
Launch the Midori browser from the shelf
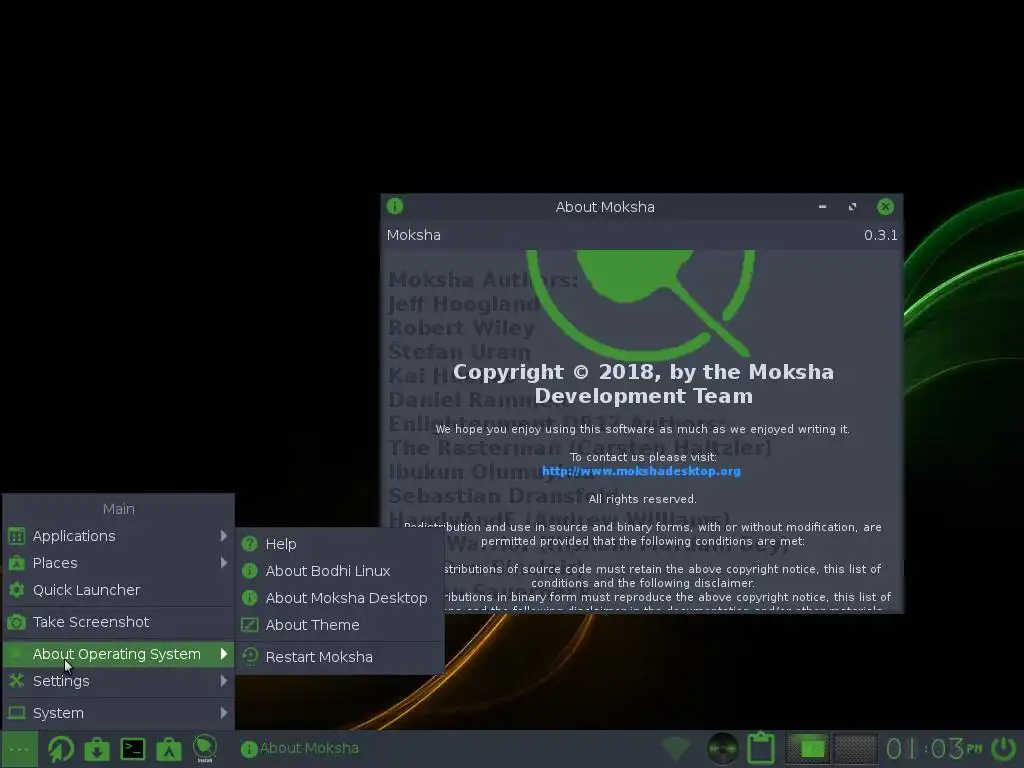tap(61, 748)
